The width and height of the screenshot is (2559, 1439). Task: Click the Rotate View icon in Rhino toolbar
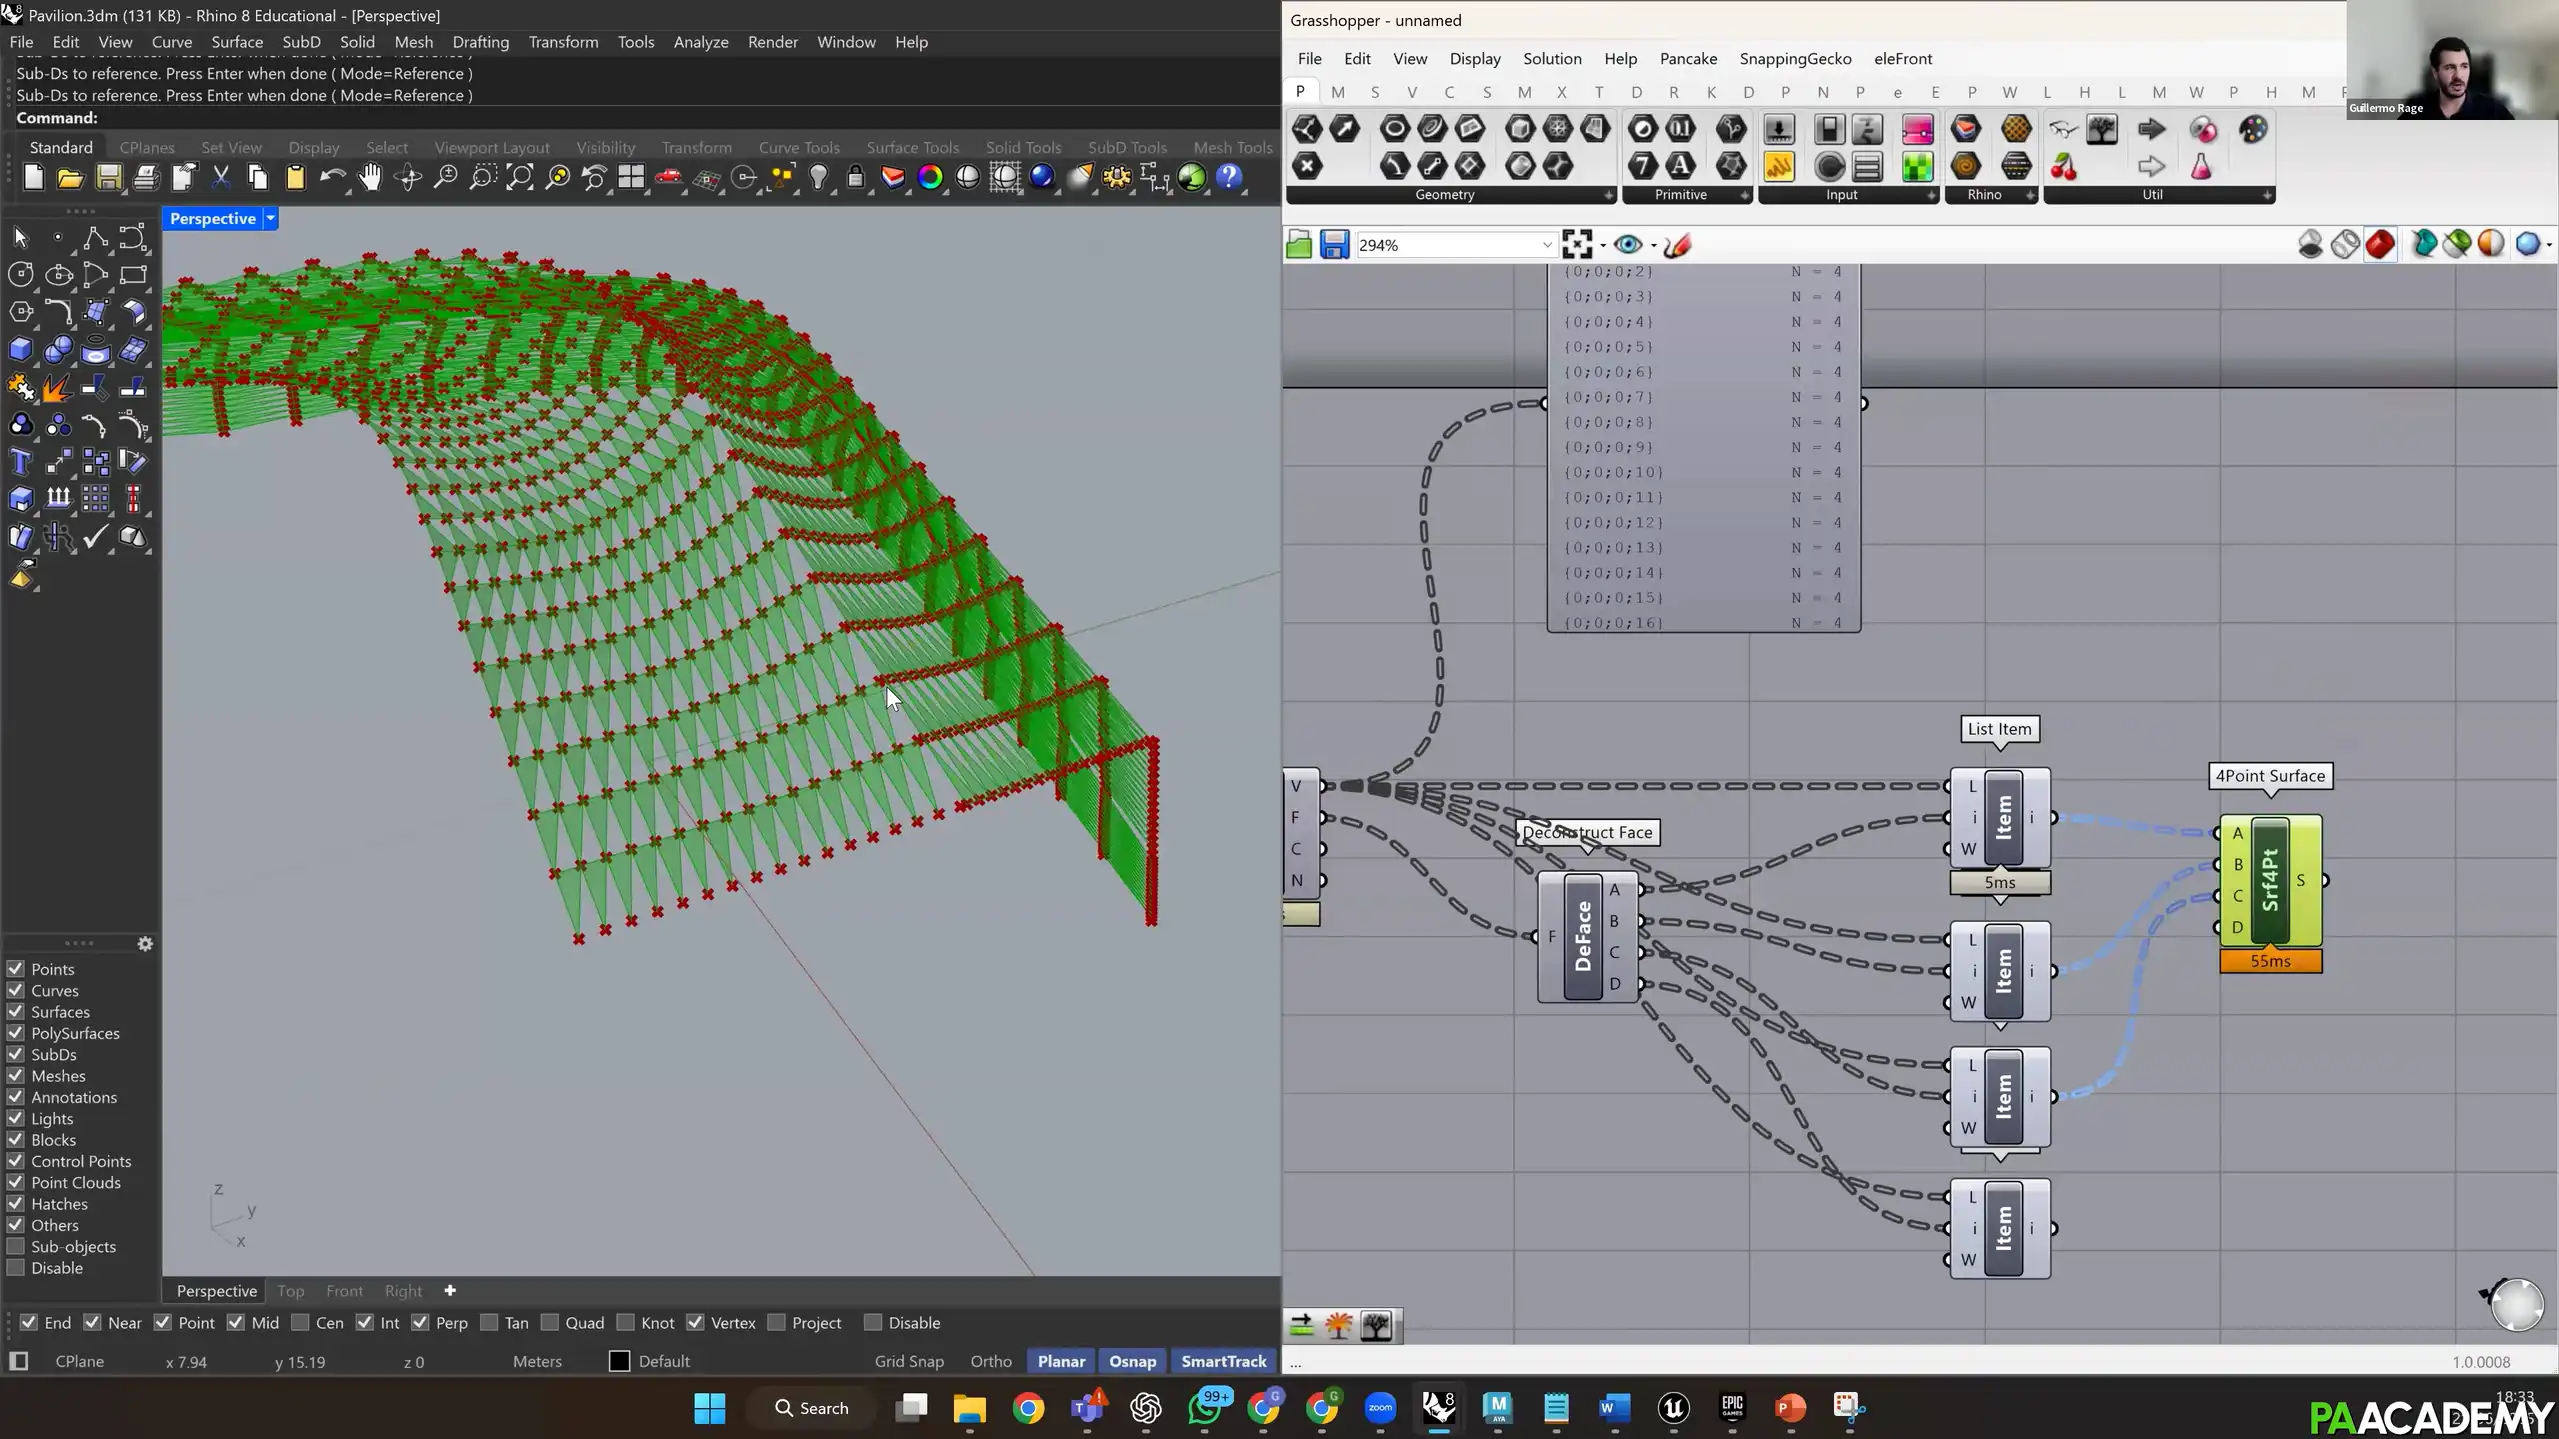point(407,177)
